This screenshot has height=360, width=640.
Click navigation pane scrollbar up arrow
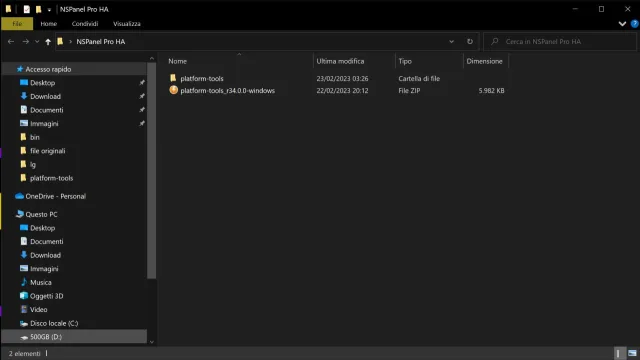tap(152, 58)
